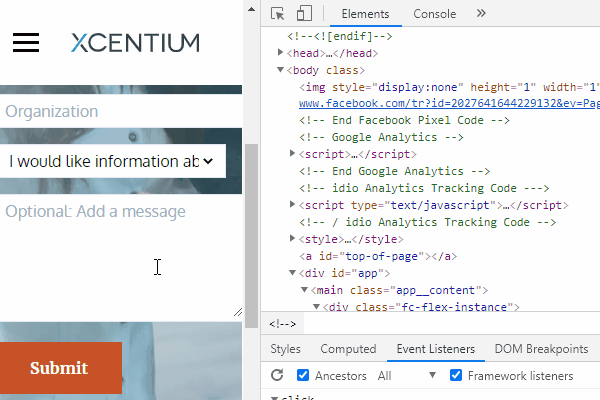Image resolution: width=600 pixels, height=400 pixels.
Task: Expand the style element node
Action: (292, 238)
